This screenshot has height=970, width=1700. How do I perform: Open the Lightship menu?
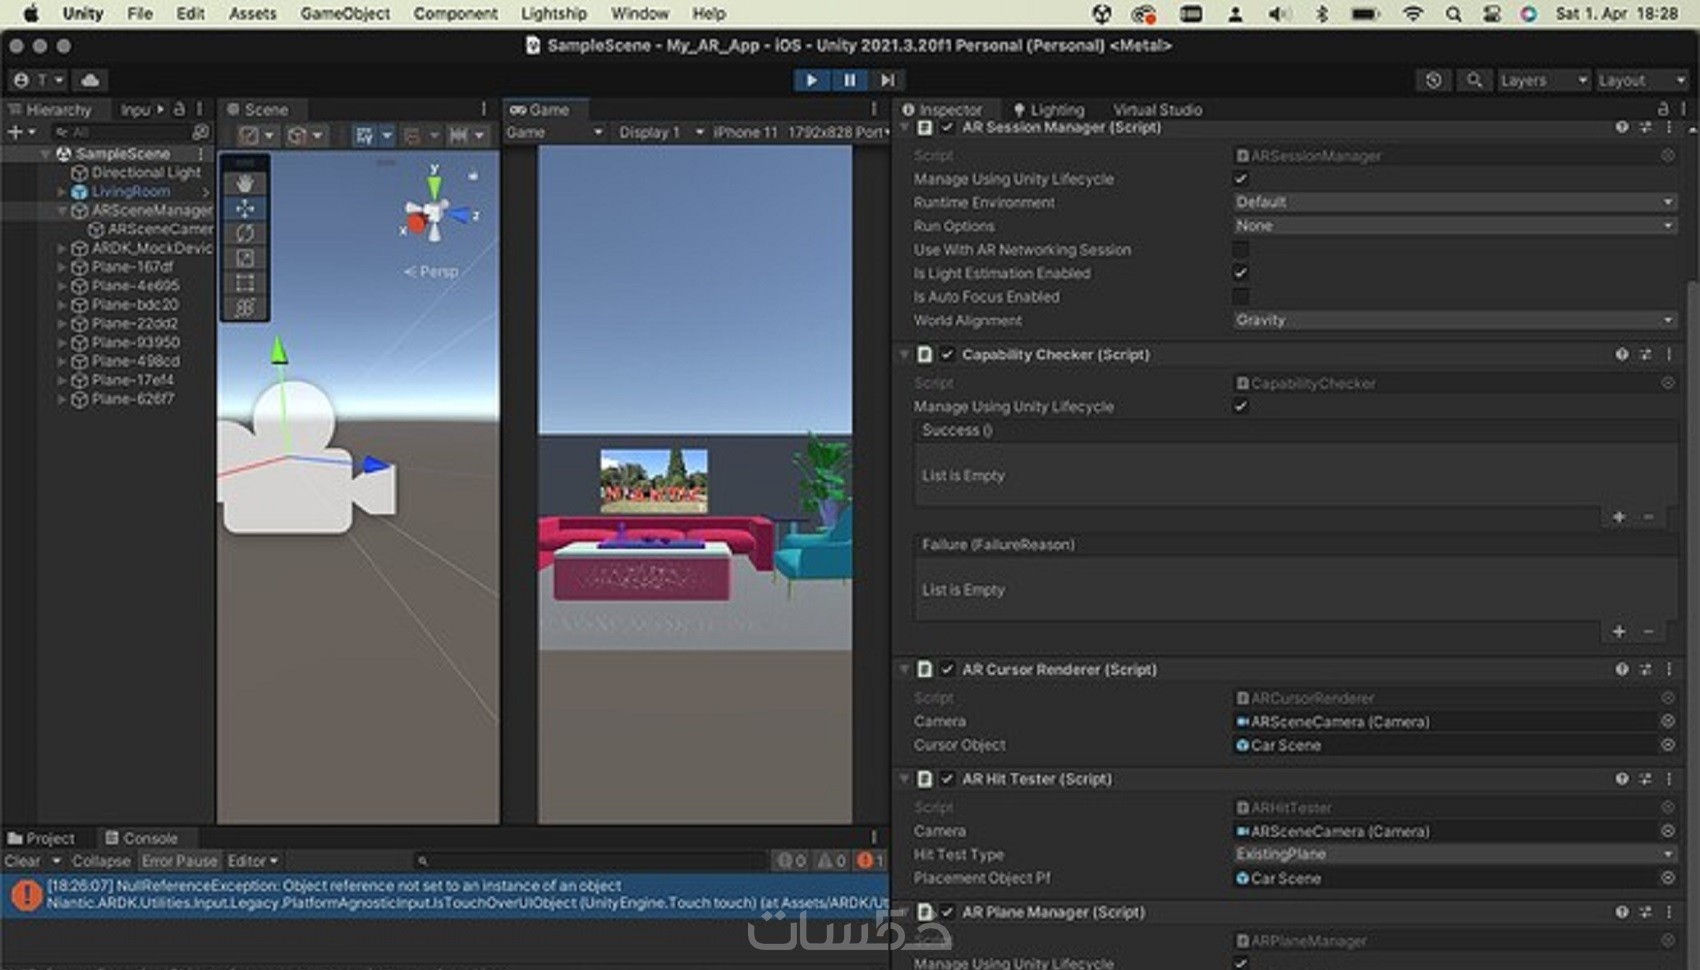point(554,14)
